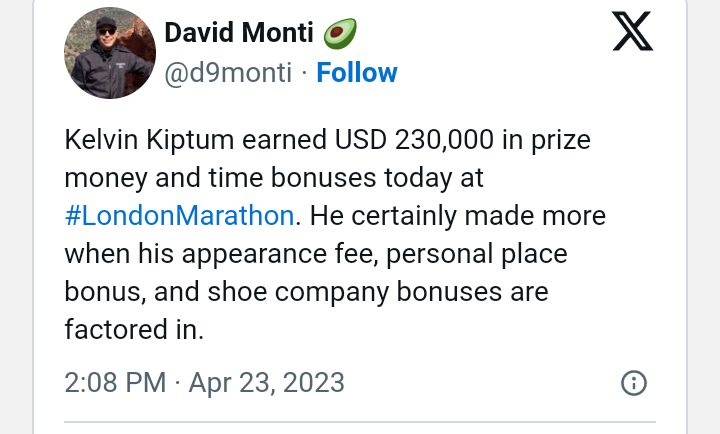
Task: Click the word "prize" in the tweet
Action: coord(558,140)
